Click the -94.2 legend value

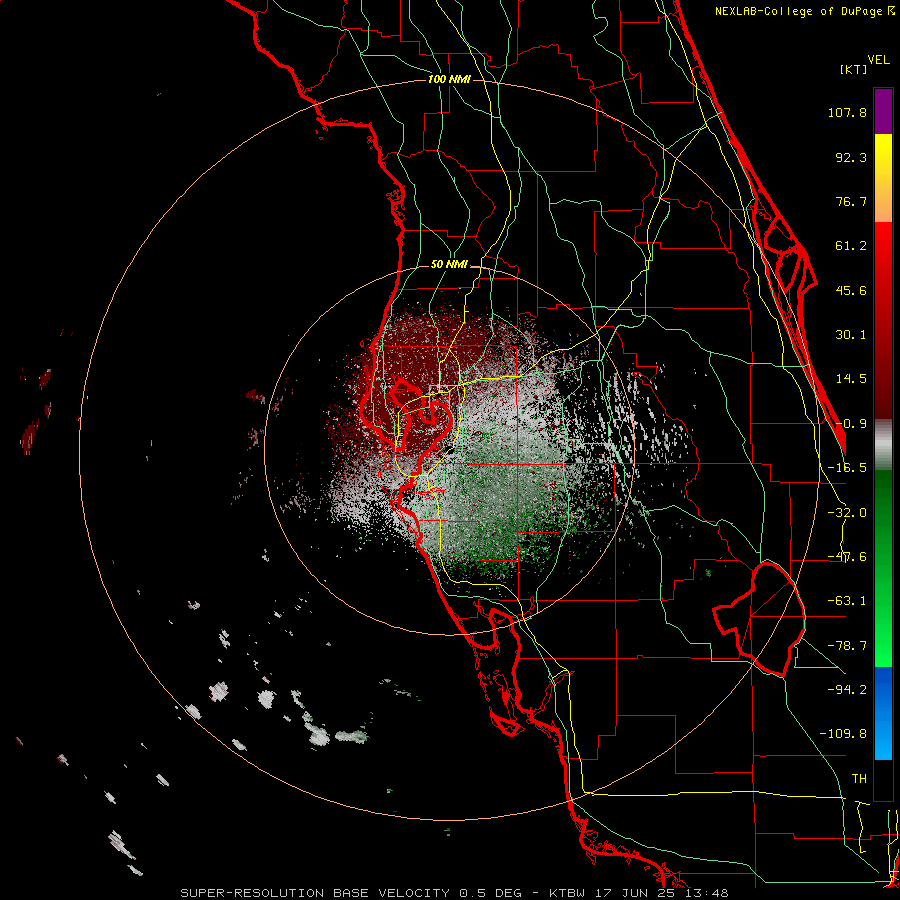click(x=847, y=689)
